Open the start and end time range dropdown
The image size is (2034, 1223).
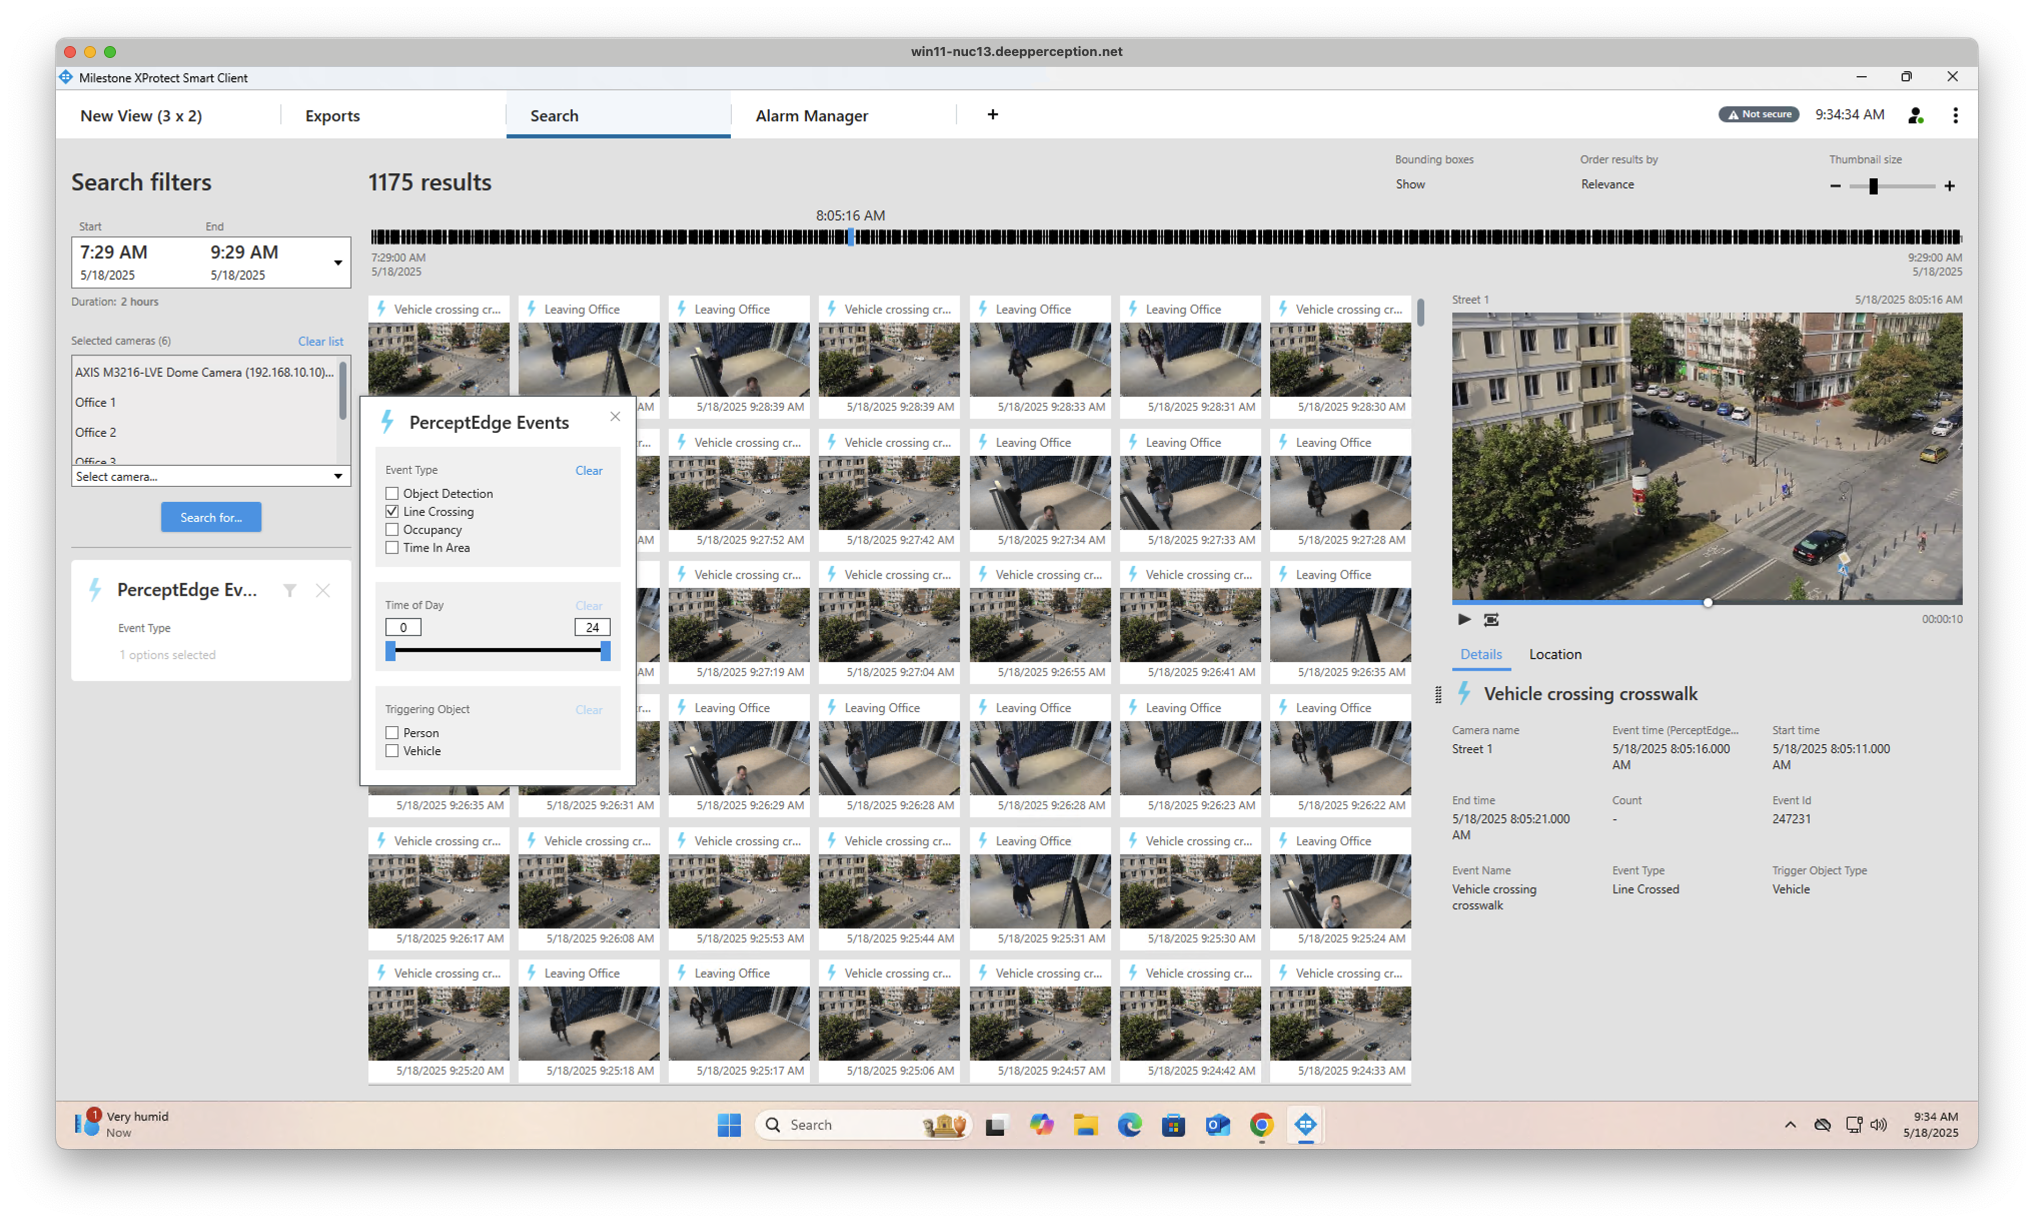pos(337,263)
